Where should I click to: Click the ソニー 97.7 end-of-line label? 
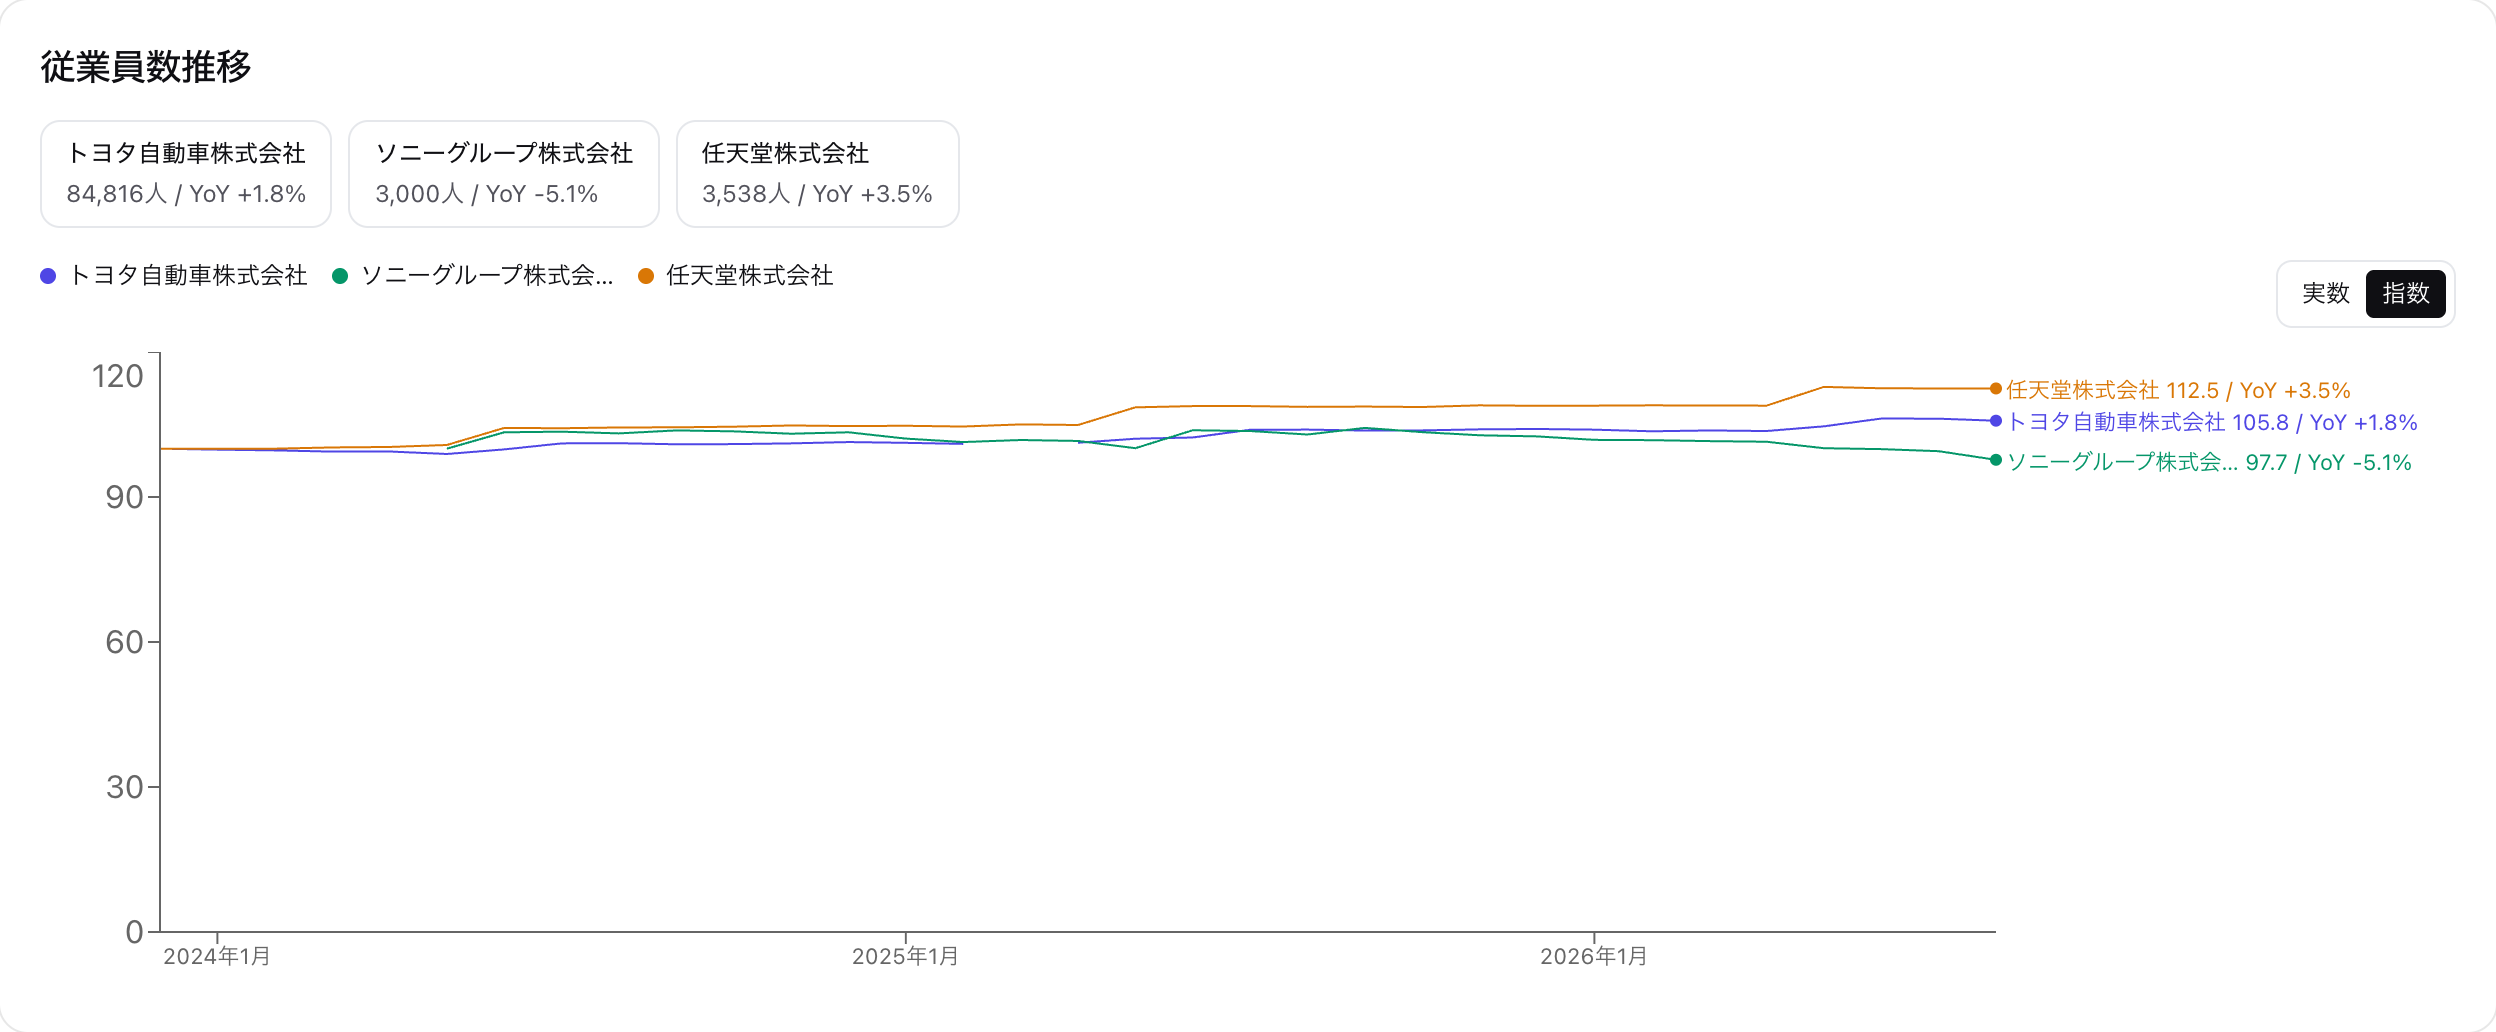[x=2209, y=463]
